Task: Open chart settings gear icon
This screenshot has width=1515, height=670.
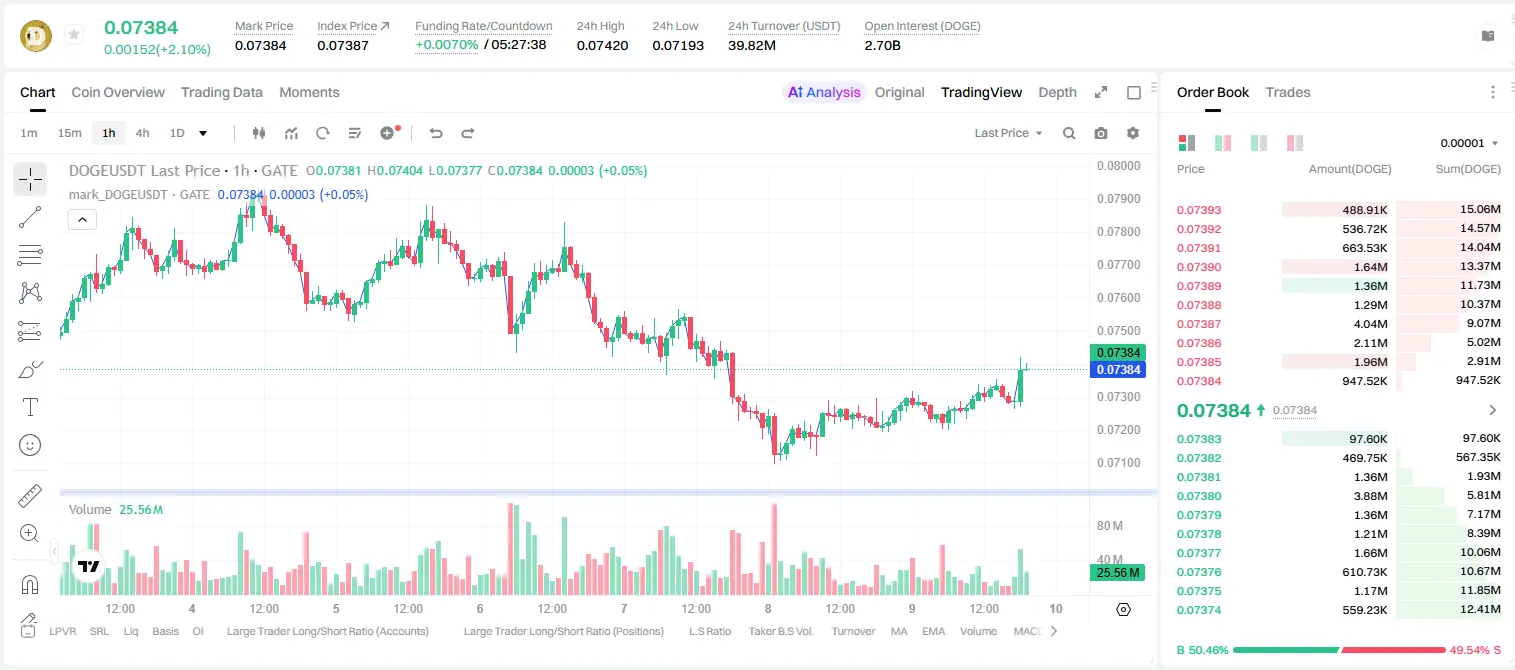Action: [x=1133, y=133]
